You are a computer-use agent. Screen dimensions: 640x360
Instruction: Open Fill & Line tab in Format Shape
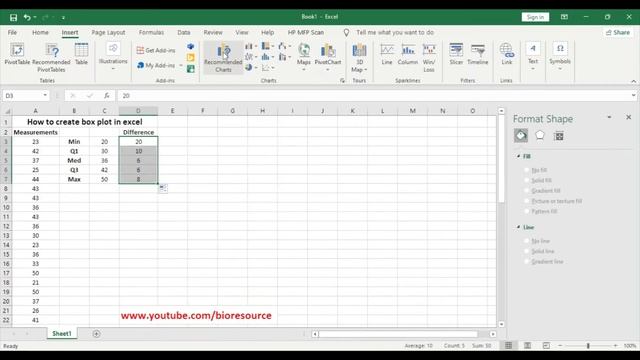coord(521,136)
